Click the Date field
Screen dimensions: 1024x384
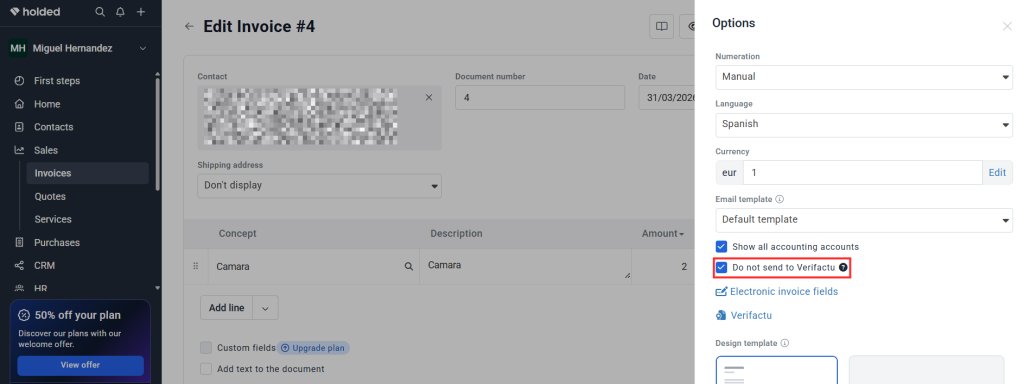(x=667, y=97)
